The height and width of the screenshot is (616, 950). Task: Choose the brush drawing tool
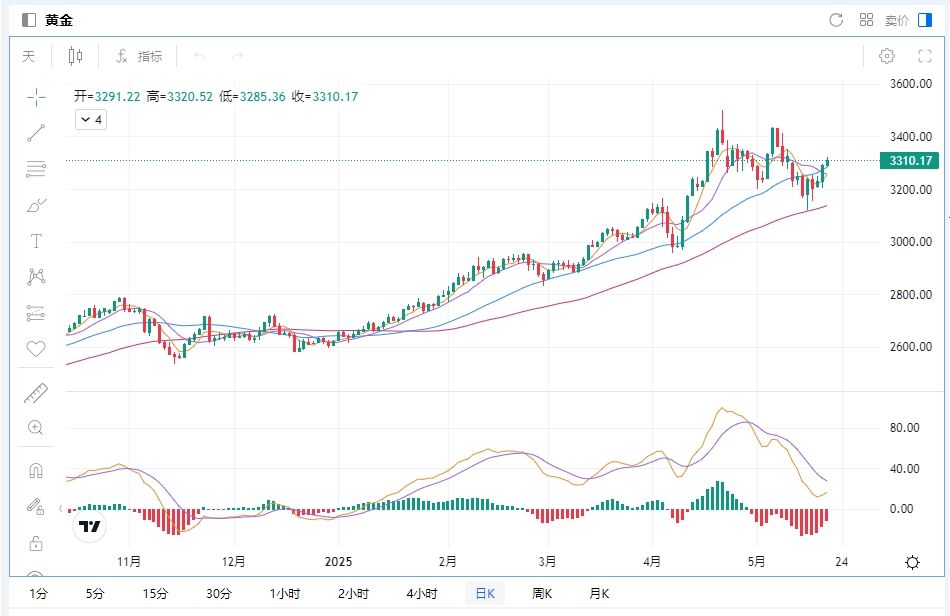pos(36,206)
